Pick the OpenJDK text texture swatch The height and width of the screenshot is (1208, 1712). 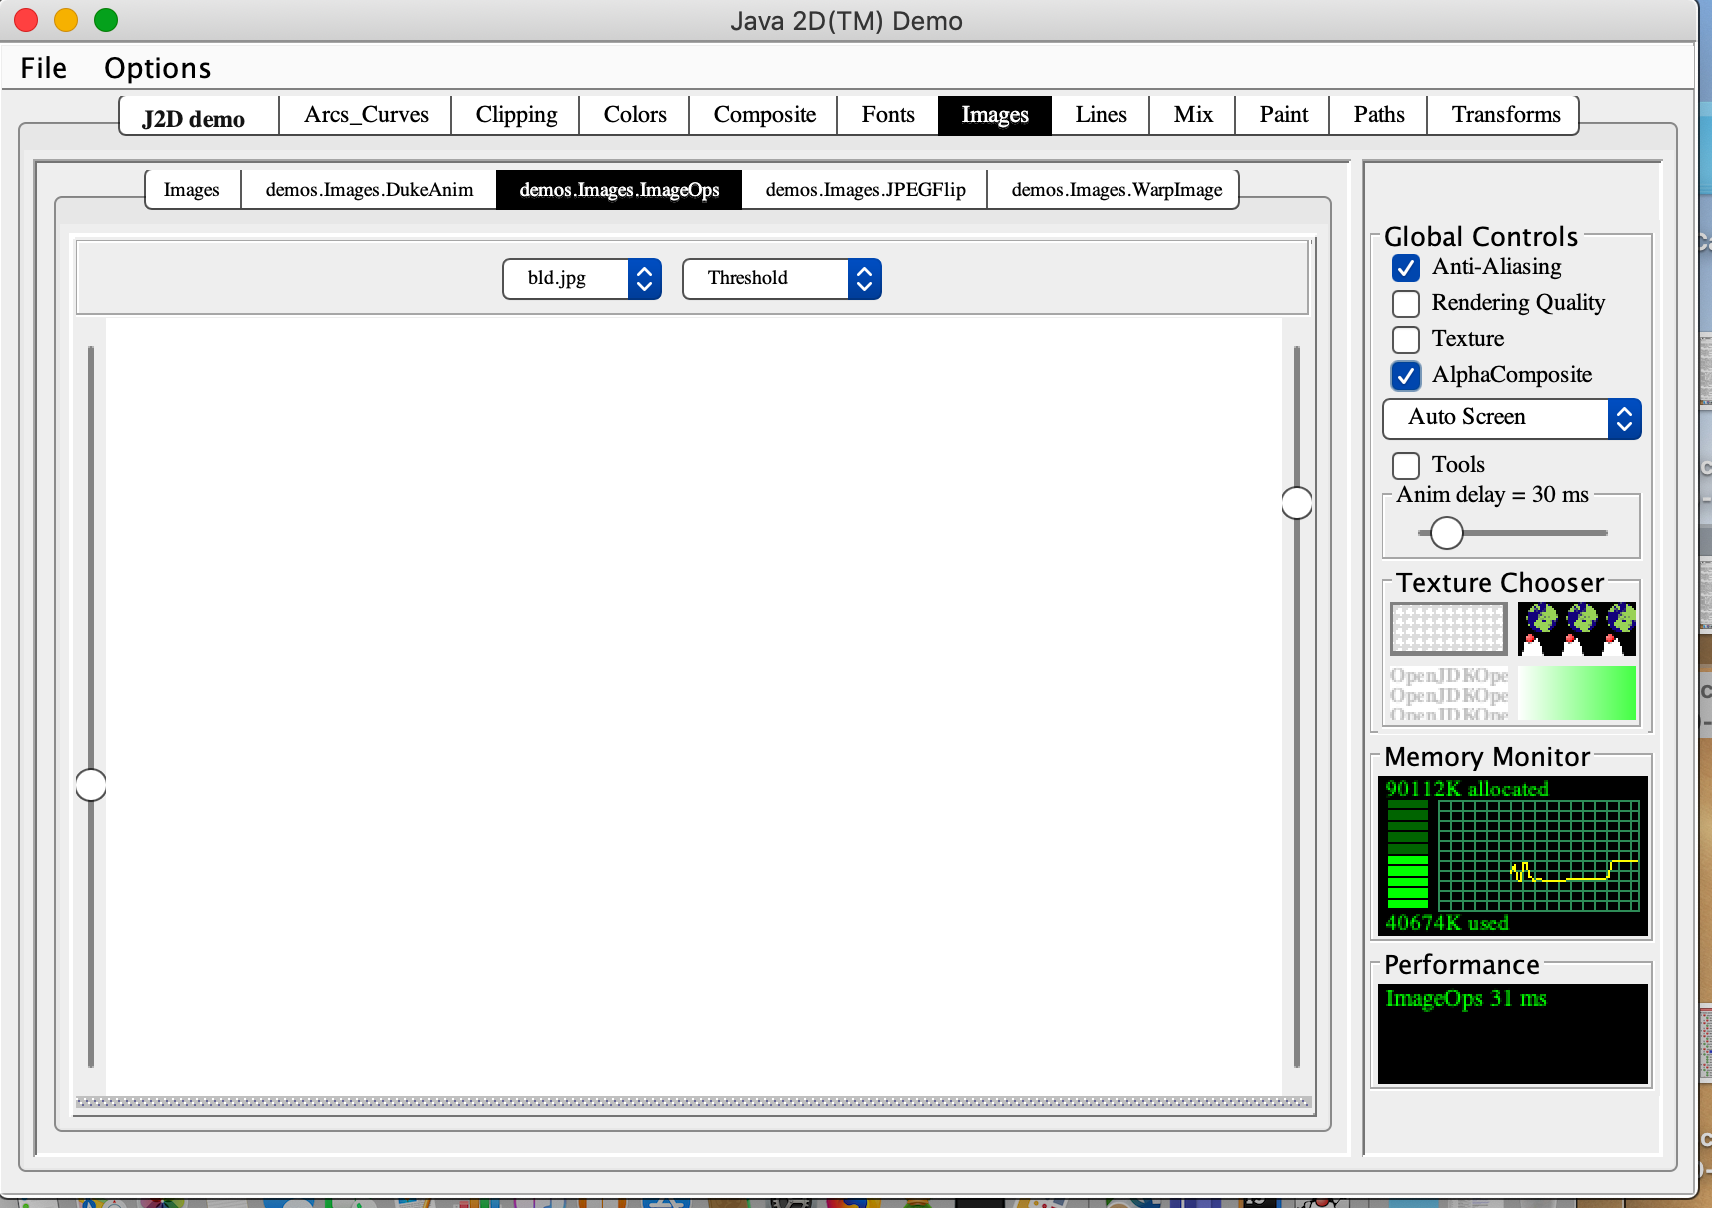click(1448, 693)
